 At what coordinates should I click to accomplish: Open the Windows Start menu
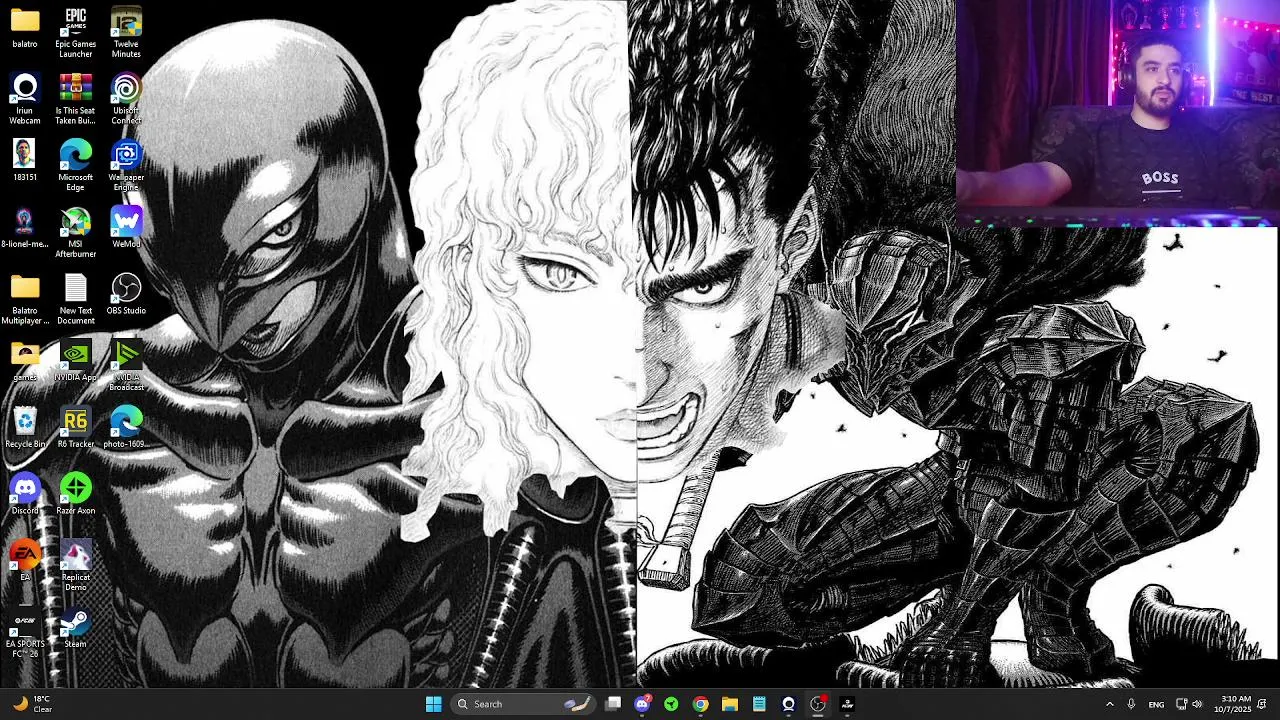(x=434, y=704)
